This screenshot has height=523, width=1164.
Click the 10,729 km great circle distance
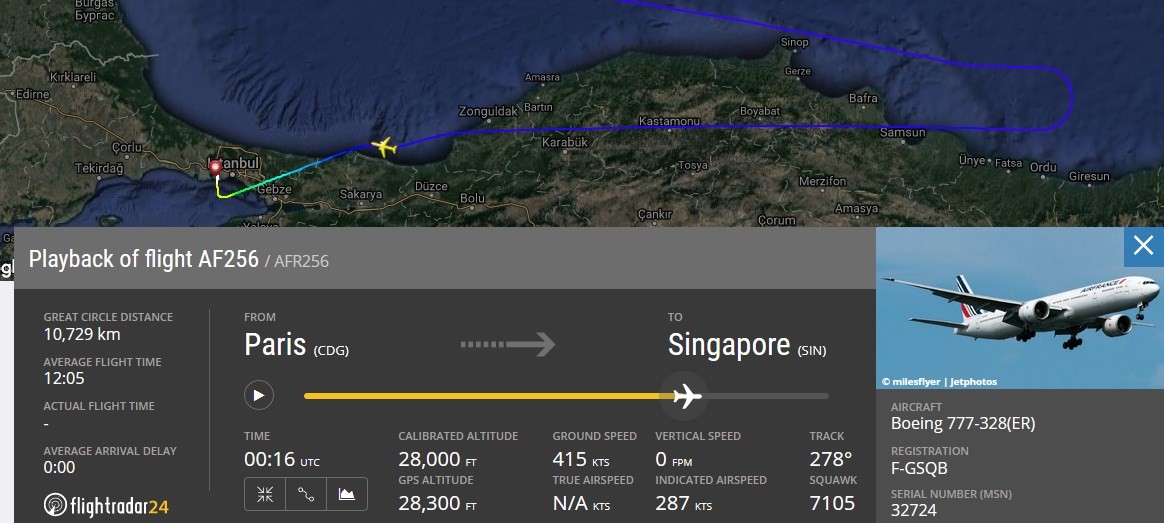(x=82, y=334)
